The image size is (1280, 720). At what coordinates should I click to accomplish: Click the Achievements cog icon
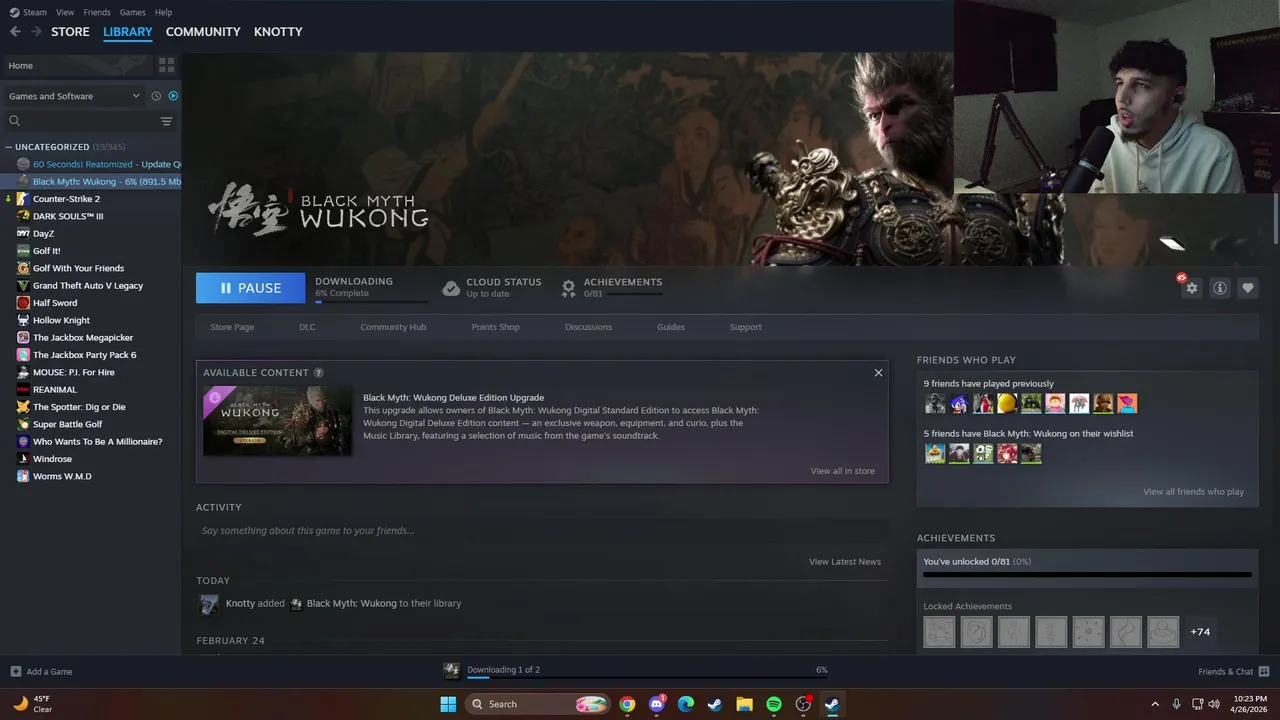pos(568,288)
